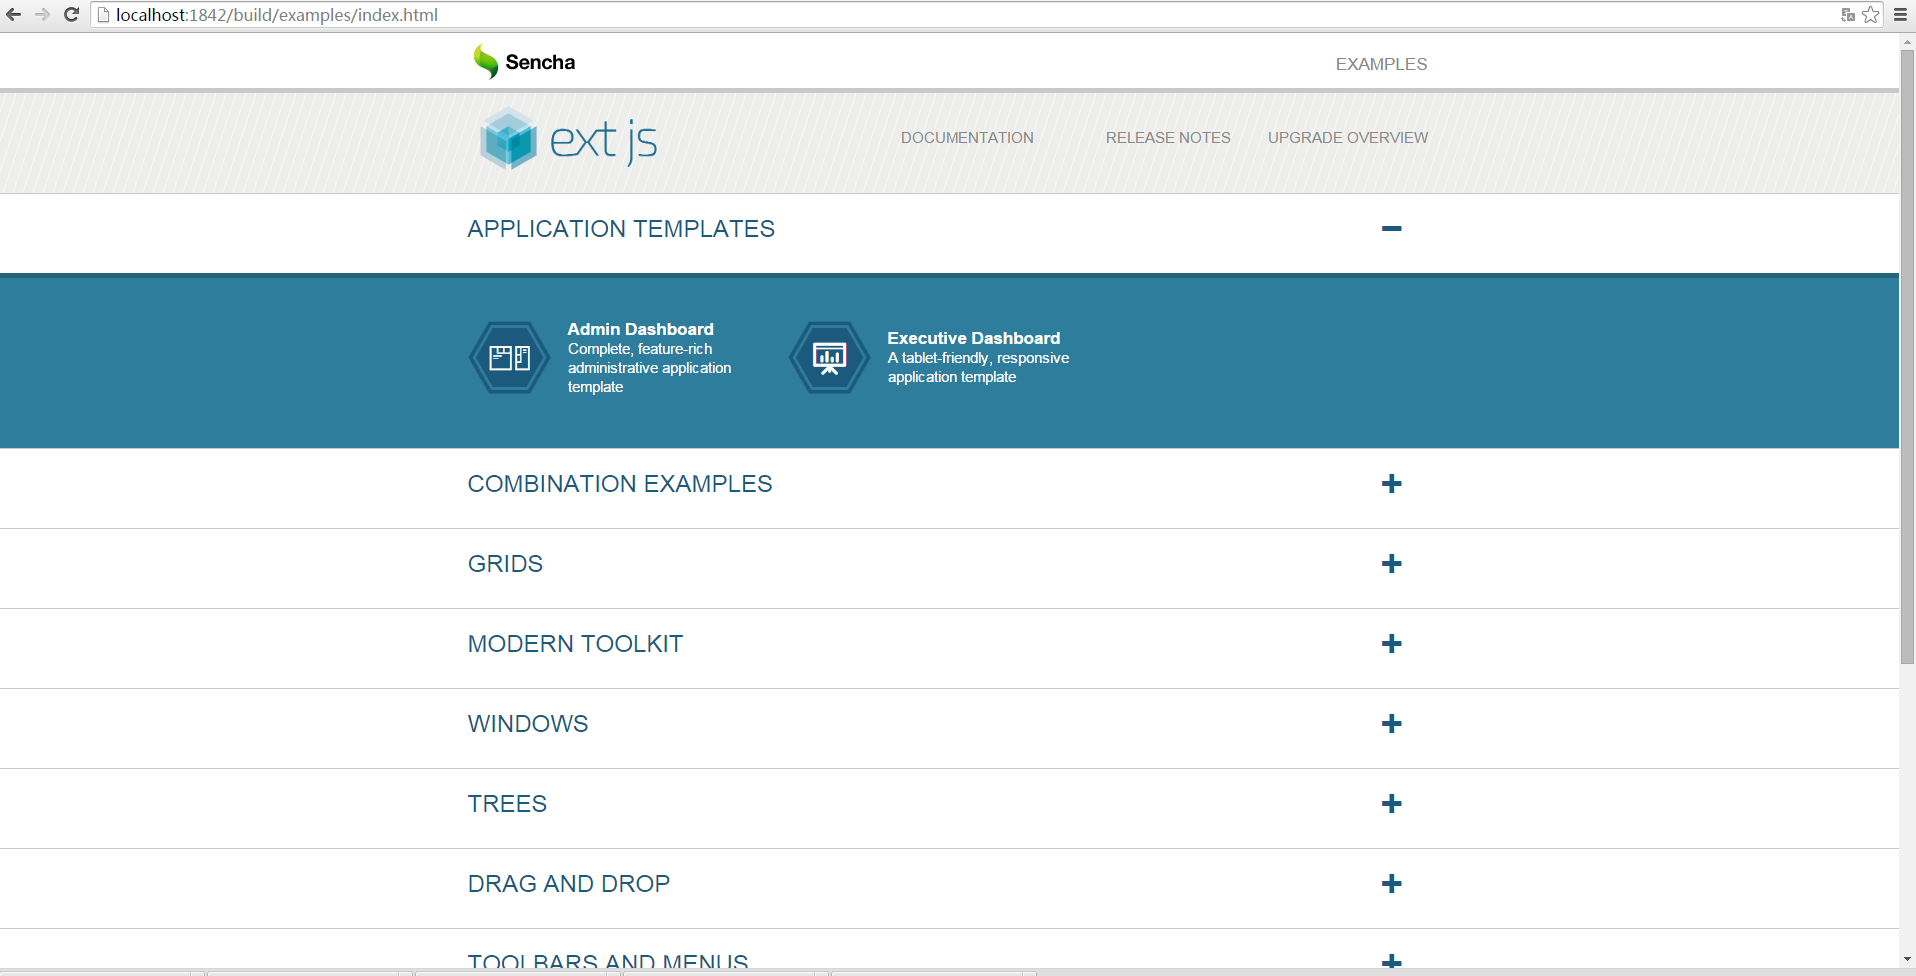Open the Admin Dashboard hexagon icon

510,357
